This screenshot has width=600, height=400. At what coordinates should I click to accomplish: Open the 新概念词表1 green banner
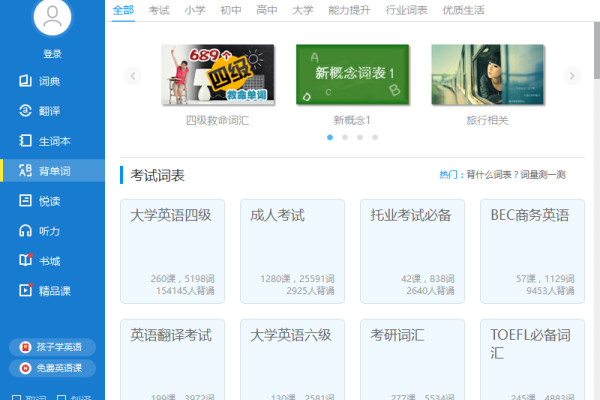(352, 74)
